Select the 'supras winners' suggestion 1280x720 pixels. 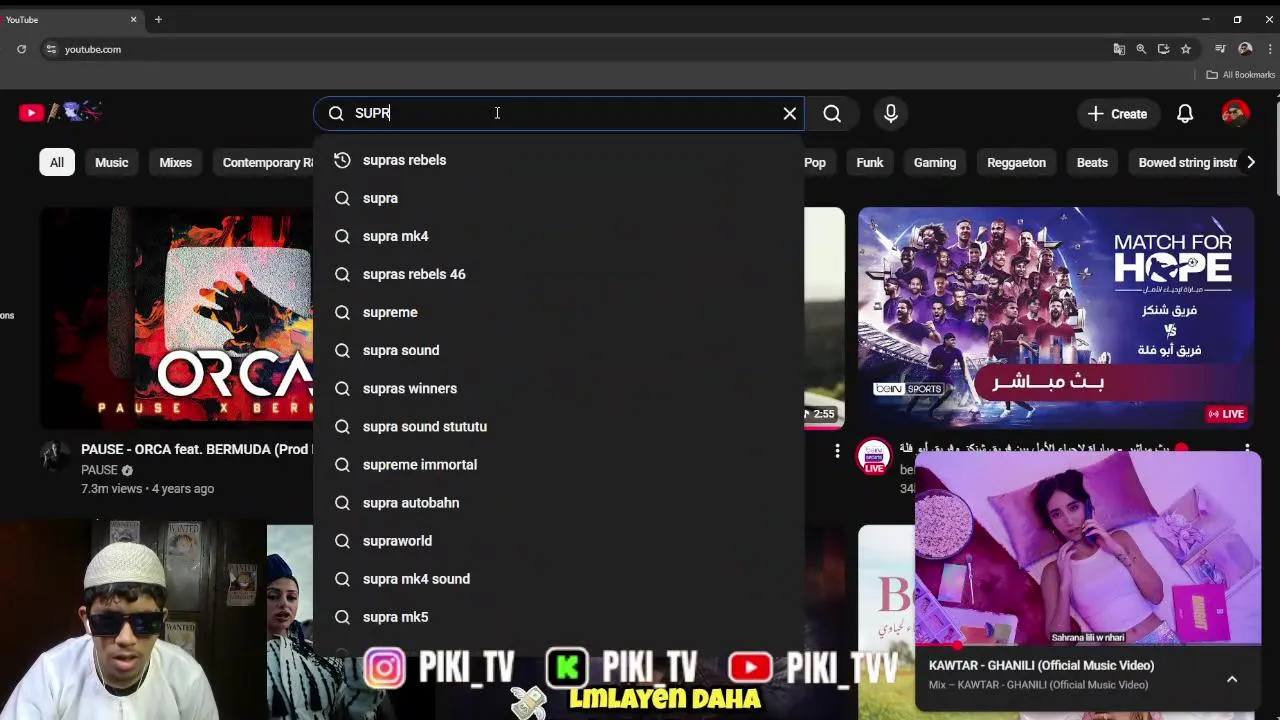[559, 388]
